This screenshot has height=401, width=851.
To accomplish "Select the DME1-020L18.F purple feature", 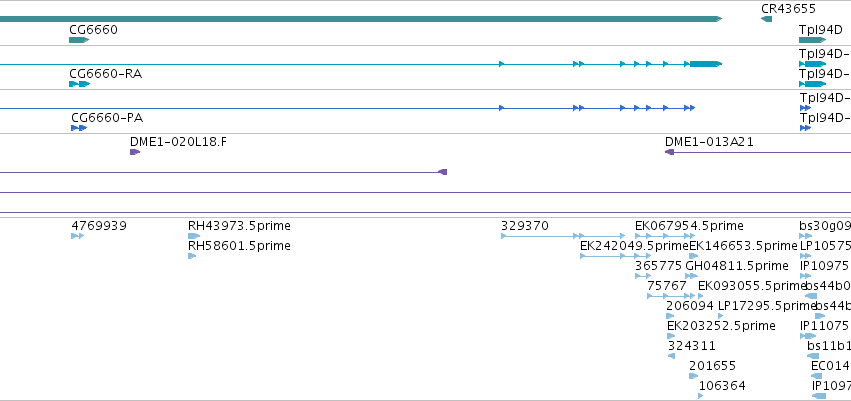I will [x=135, y=152].
